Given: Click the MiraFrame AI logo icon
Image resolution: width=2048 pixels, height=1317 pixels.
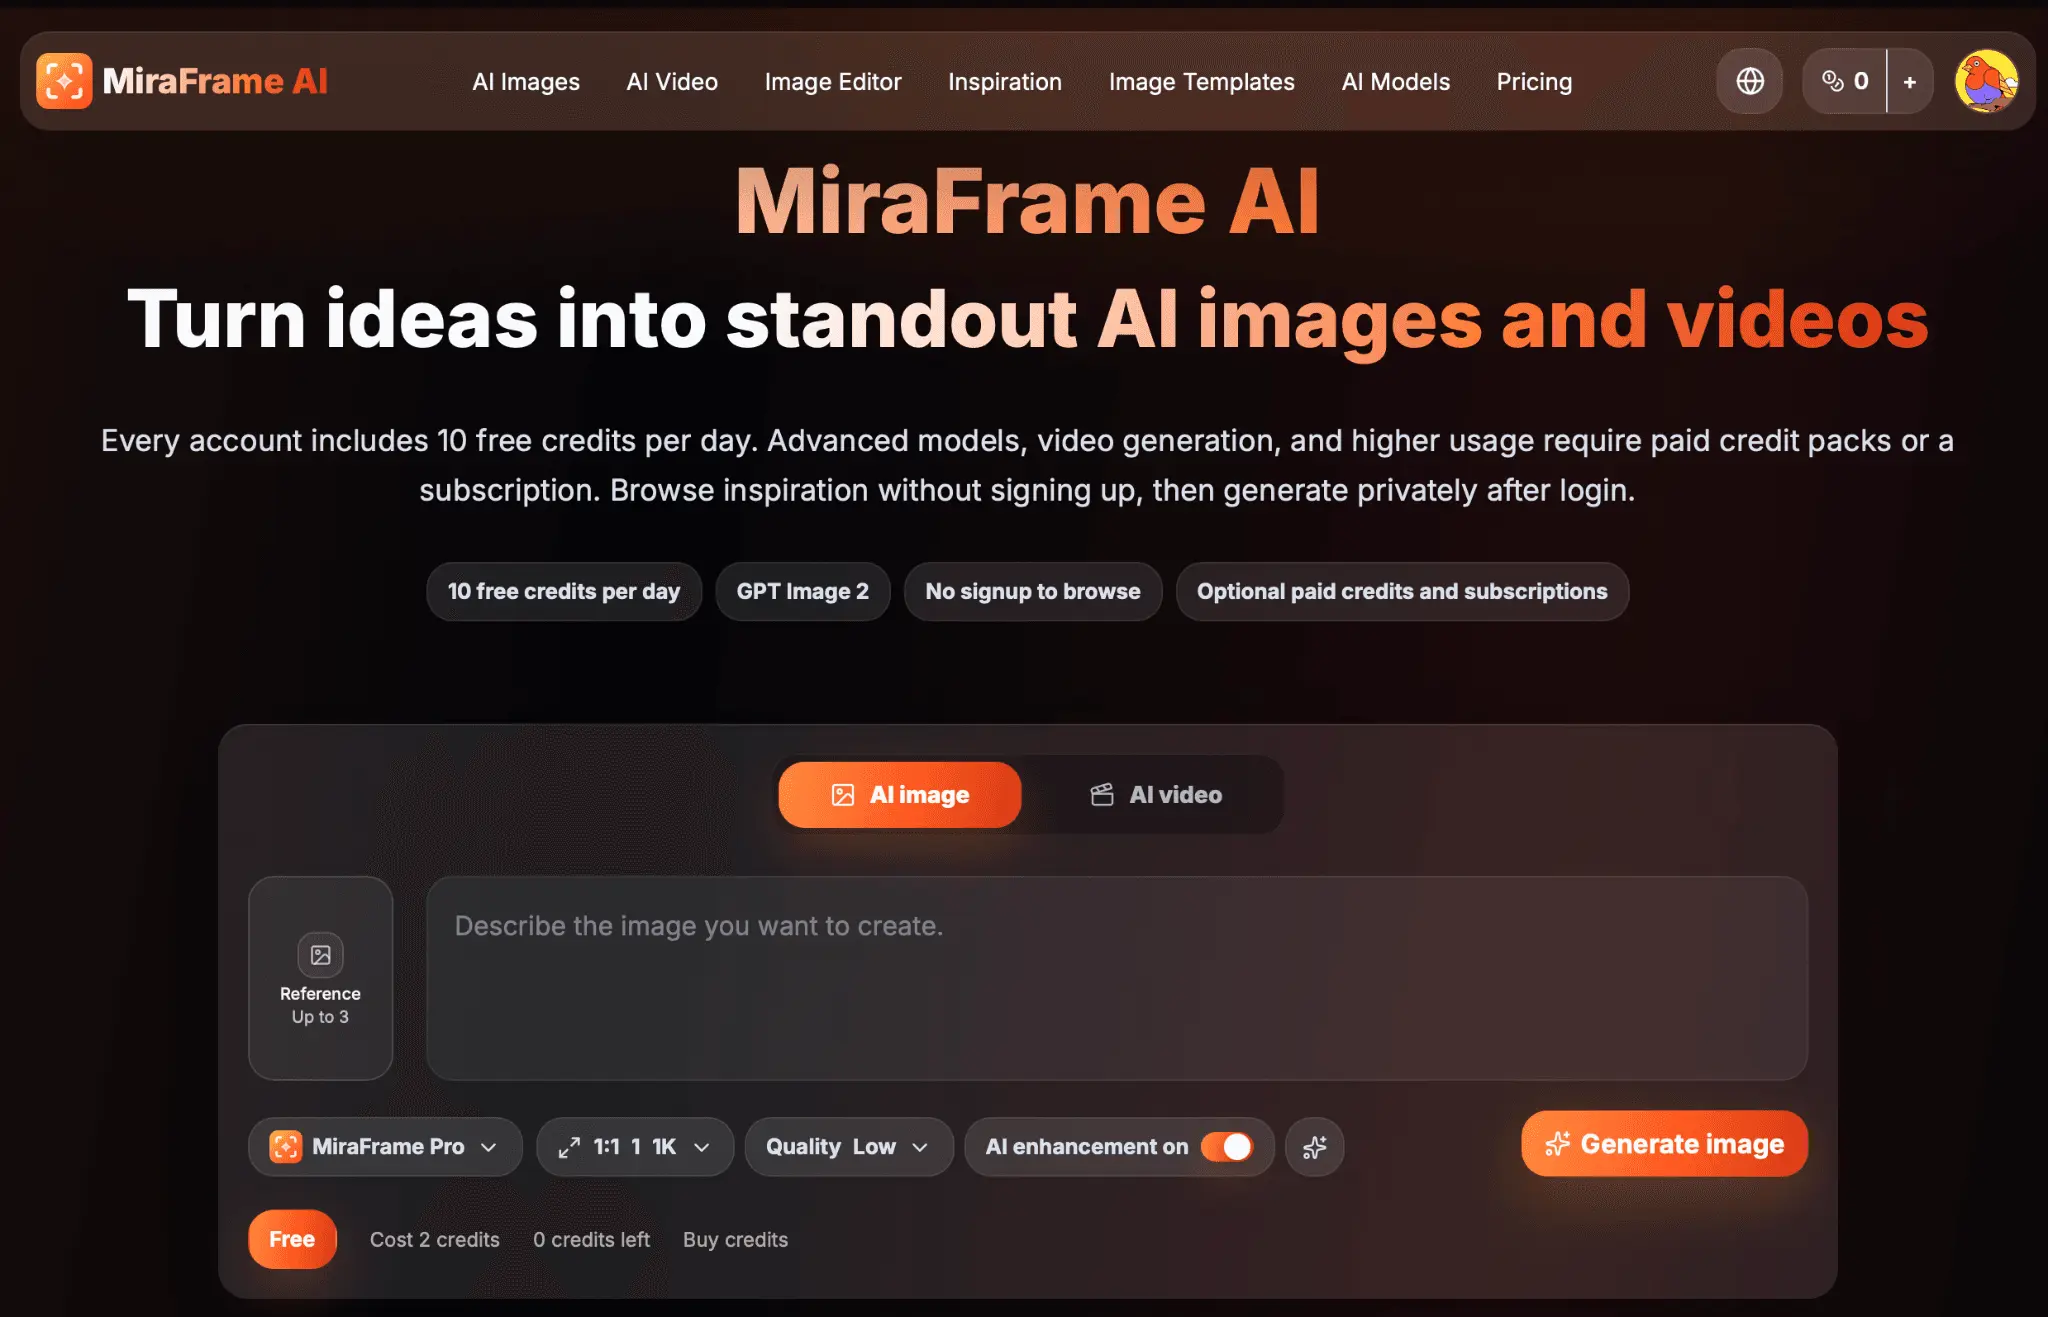Looking at the screenshot, I should 64,81.
